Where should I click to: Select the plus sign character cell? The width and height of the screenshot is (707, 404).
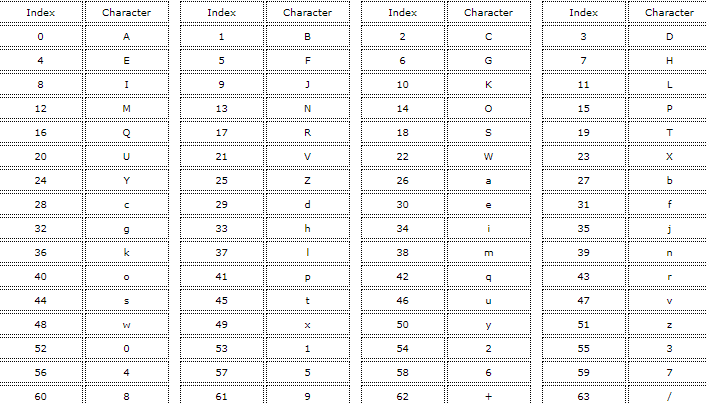489,396
